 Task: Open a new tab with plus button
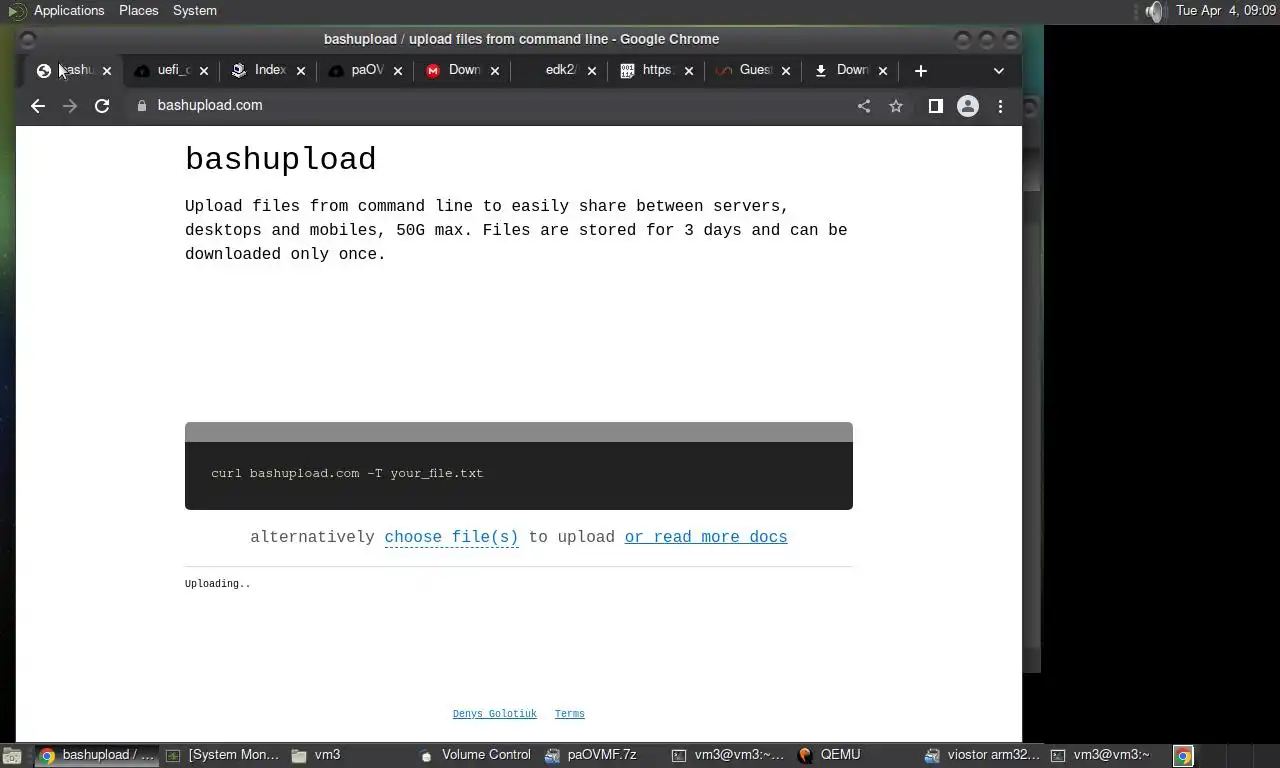(921, 71)
